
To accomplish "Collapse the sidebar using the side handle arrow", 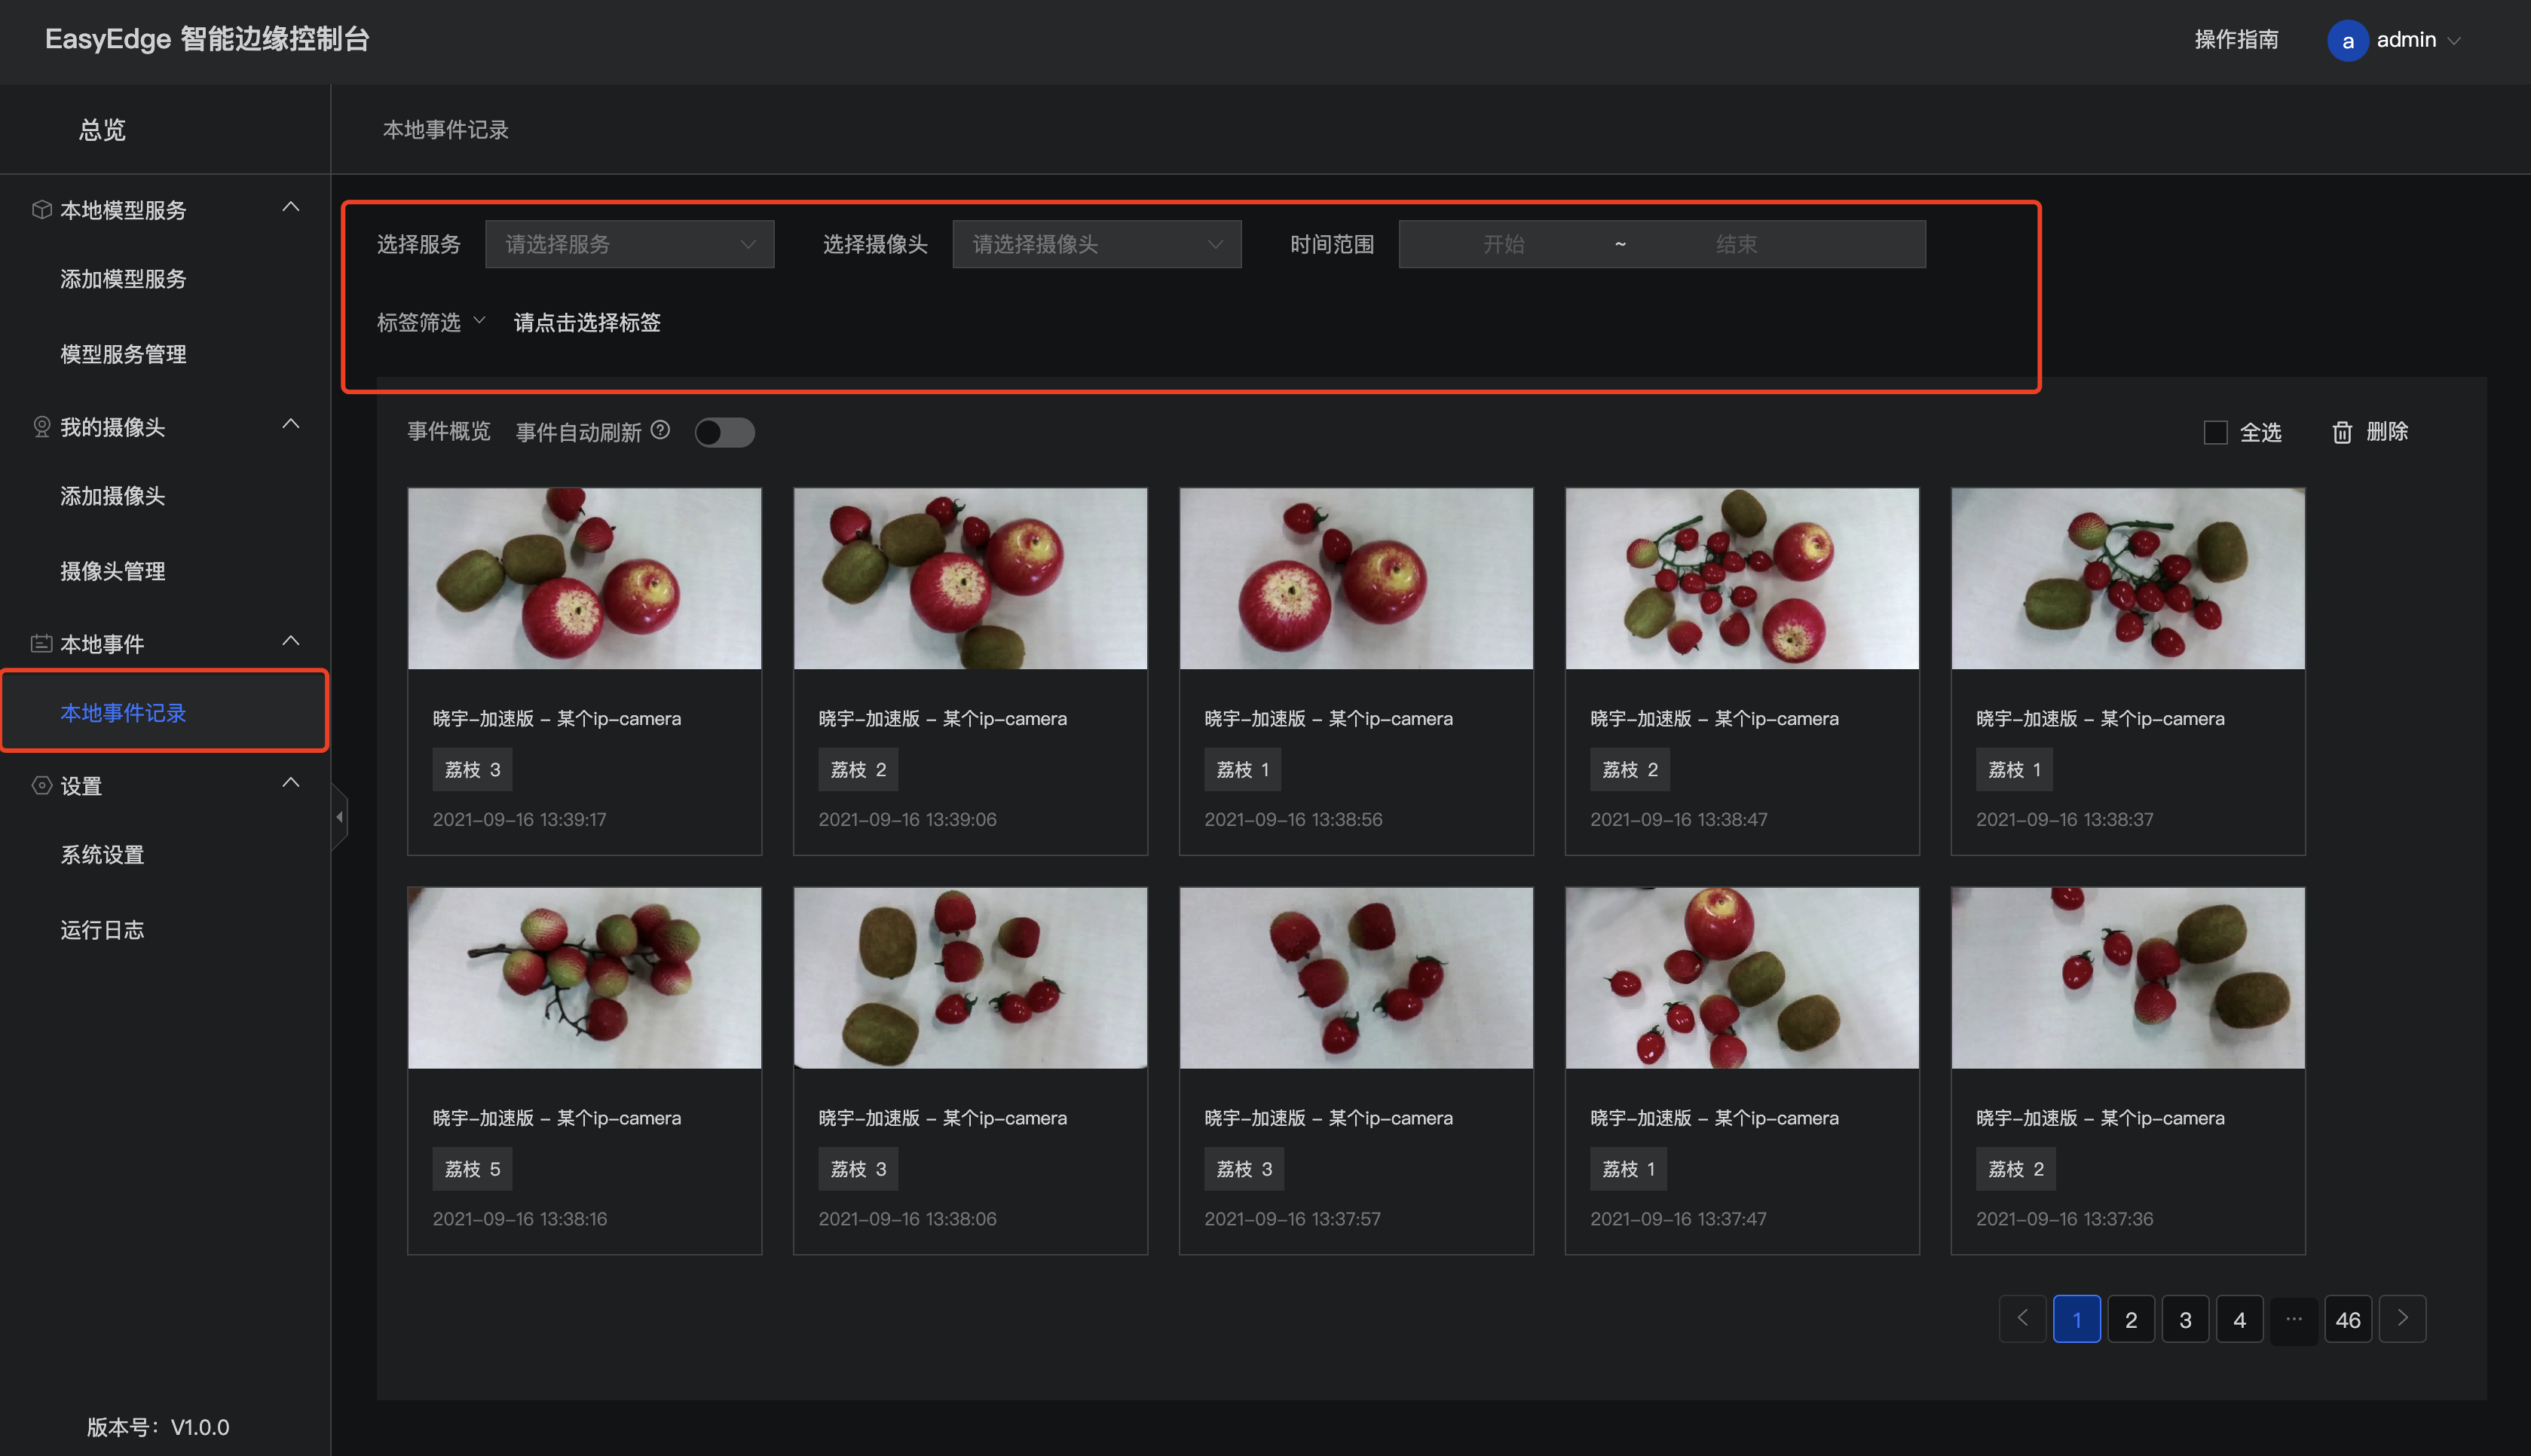I will point(340,817).
